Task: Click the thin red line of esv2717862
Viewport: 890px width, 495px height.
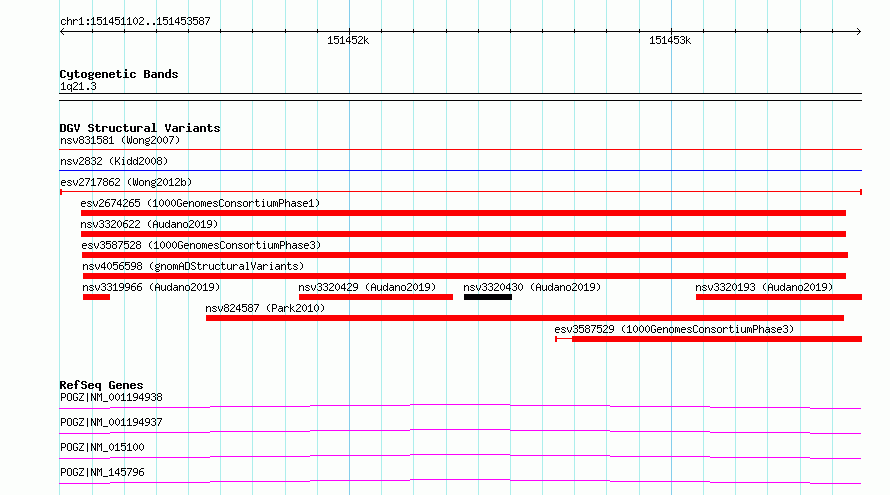Action: tap(460, 192)
